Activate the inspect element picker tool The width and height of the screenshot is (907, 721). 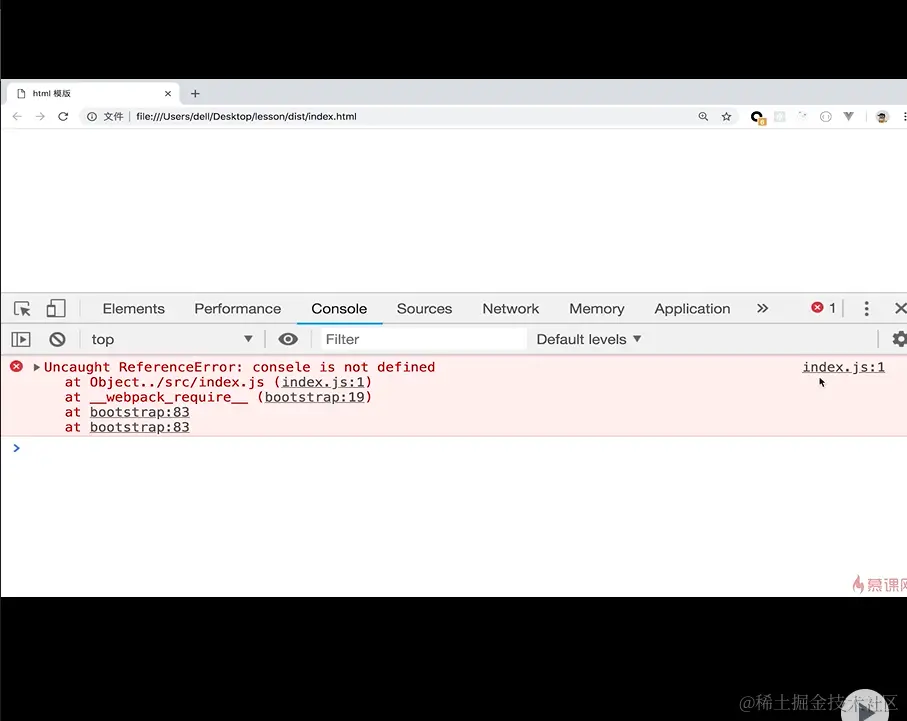[22, 308]
